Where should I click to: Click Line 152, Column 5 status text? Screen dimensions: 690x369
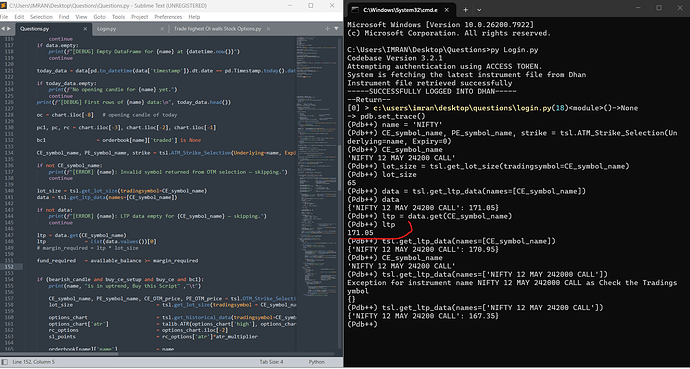[x=33, y=362]
